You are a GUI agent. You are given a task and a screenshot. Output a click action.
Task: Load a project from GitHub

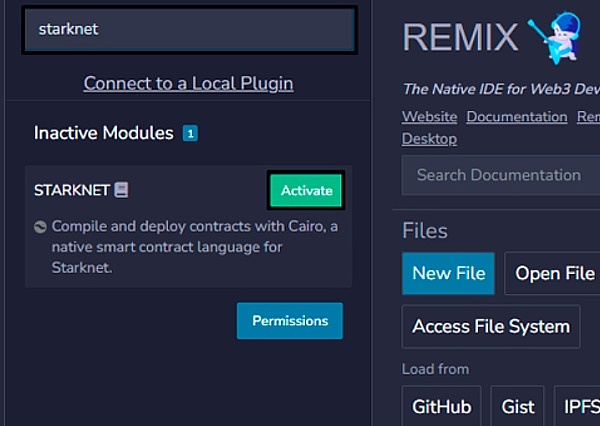pos(441,407)
